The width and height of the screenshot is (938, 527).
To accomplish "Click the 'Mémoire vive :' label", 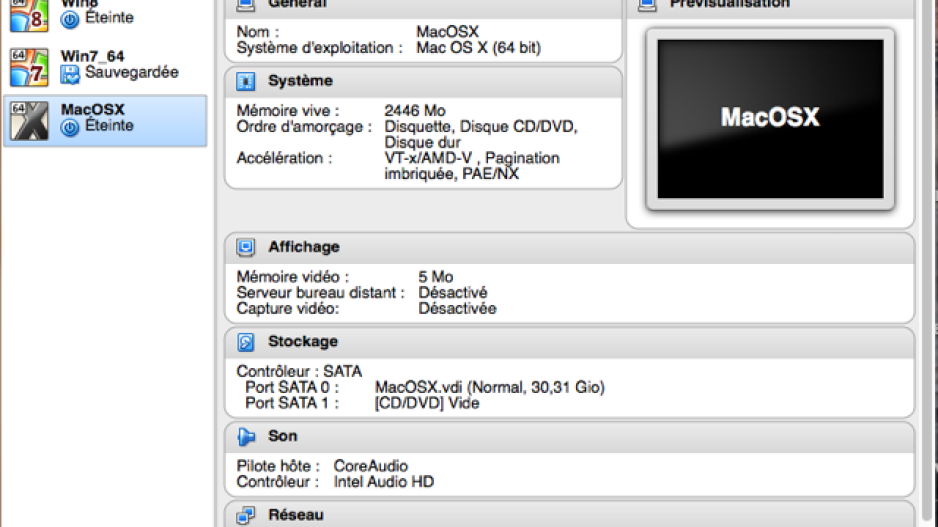I will click(288, 111).
